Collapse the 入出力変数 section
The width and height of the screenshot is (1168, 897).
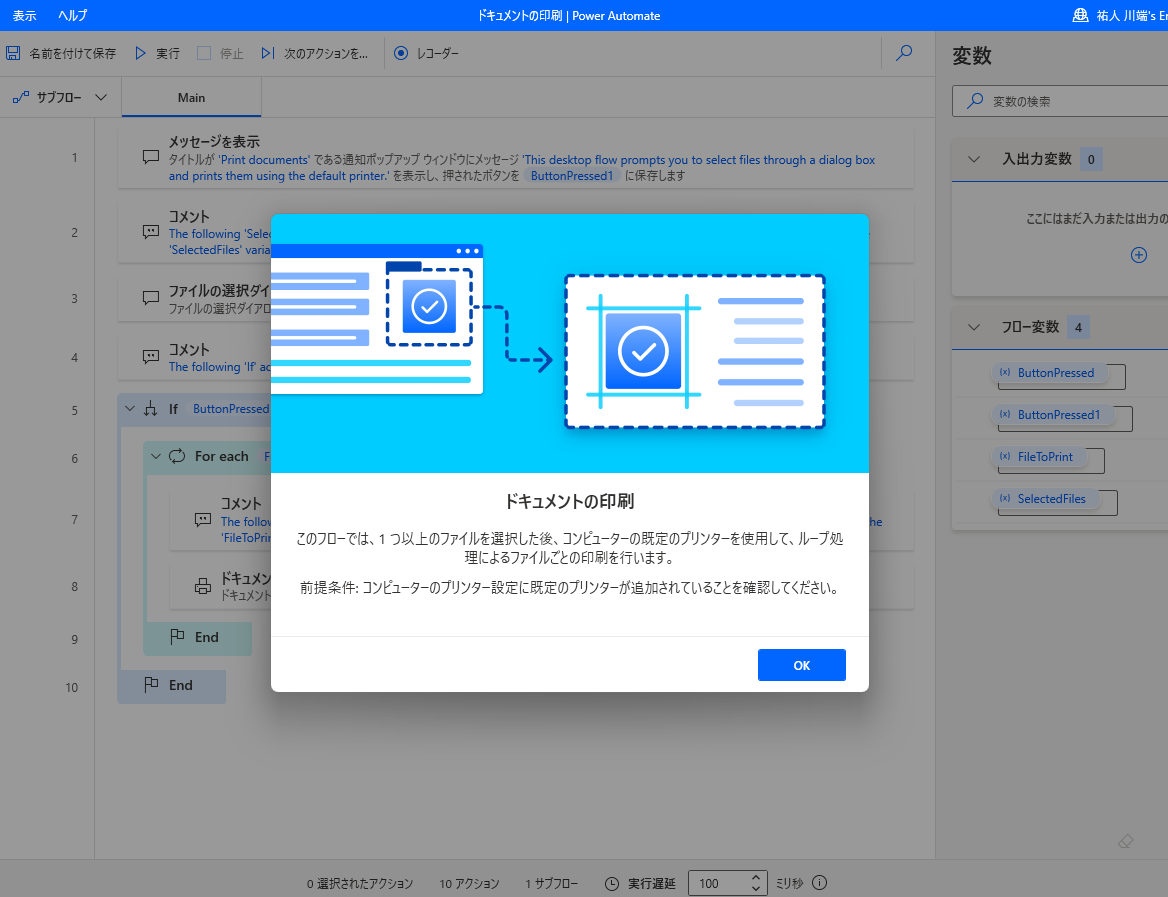973,159
